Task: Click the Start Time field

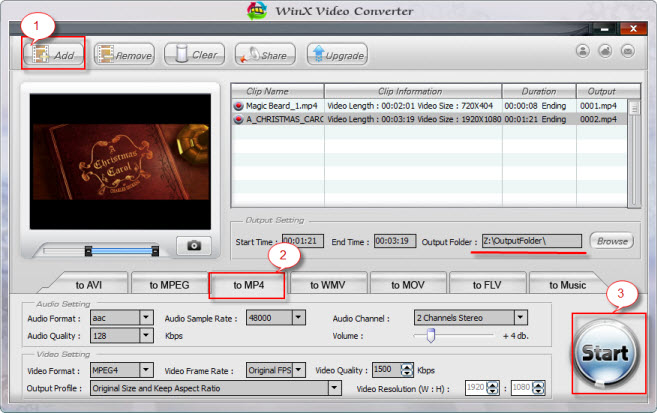Action: coord(303,241)
